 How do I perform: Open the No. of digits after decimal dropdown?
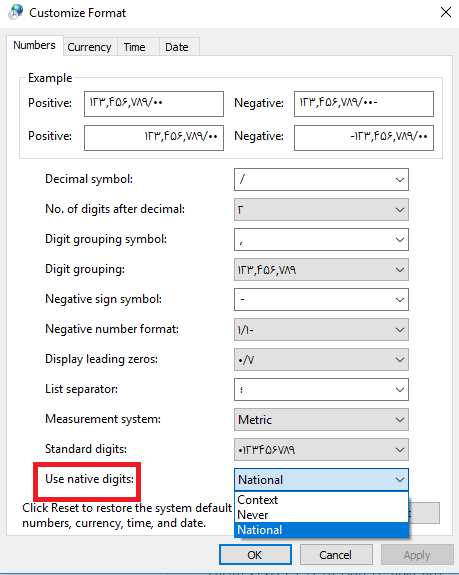321,210
